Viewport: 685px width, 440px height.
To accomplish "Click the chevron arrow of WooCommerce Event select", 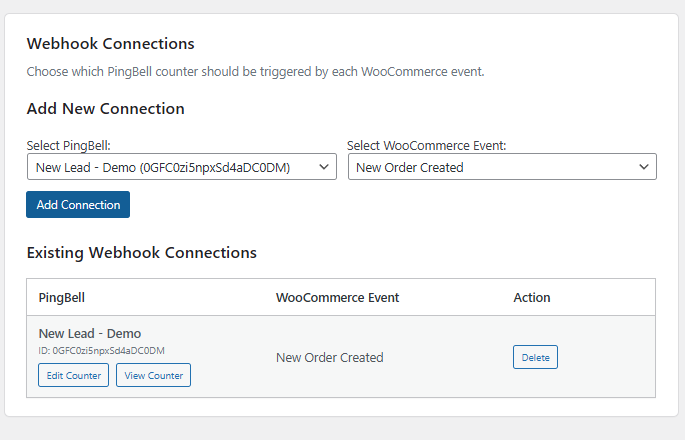I will click(644, 167).
